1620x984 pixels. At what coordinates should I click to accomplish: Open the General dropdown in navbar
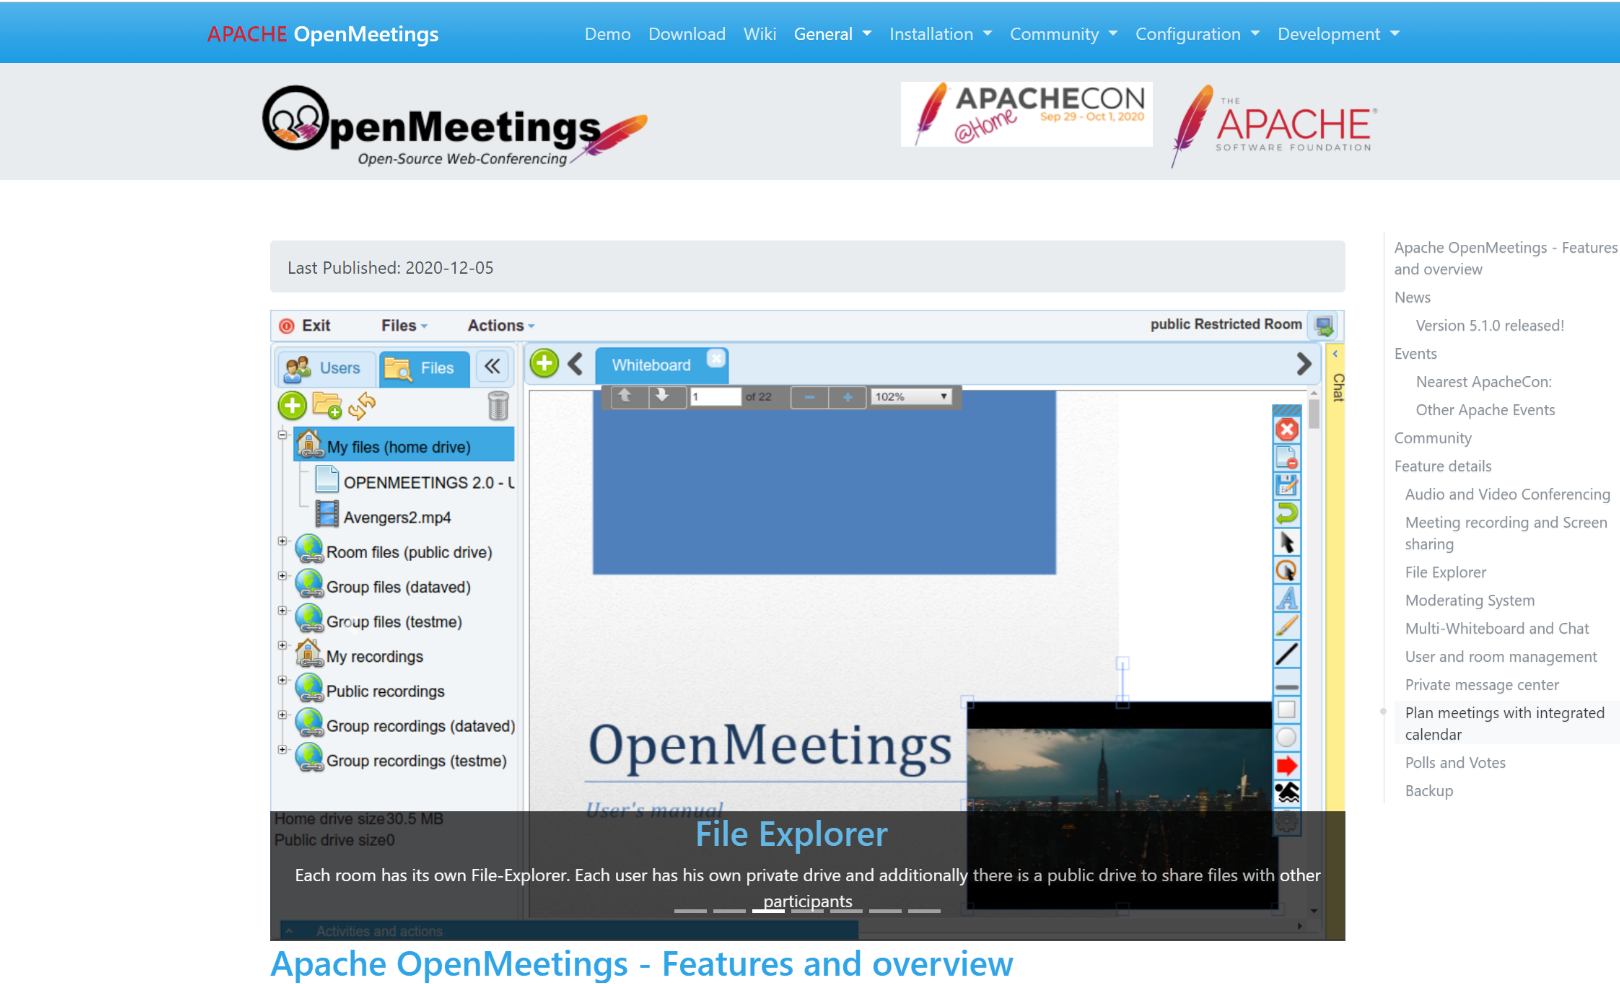point(832,34)
